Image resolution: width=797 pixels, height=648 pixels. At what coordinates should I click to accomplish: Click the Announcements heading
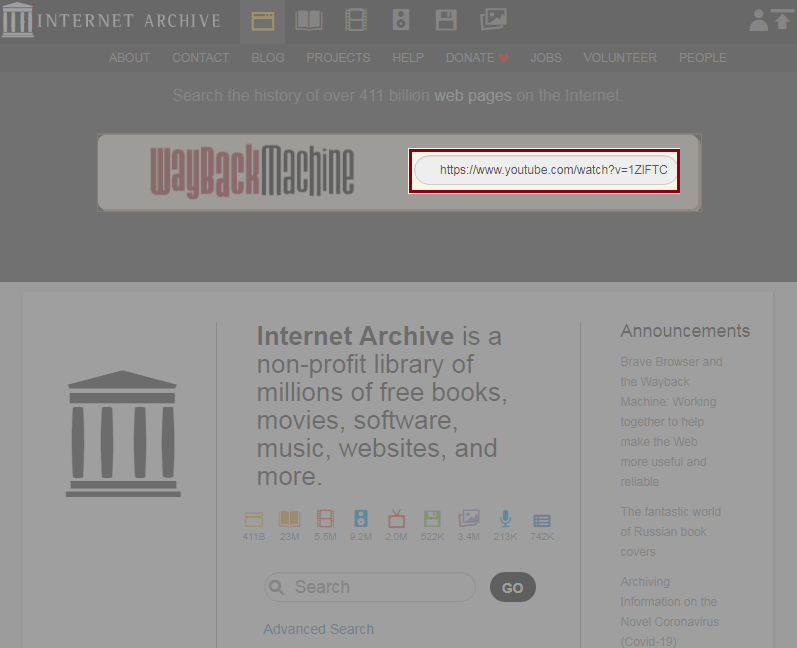pos(685,331)
